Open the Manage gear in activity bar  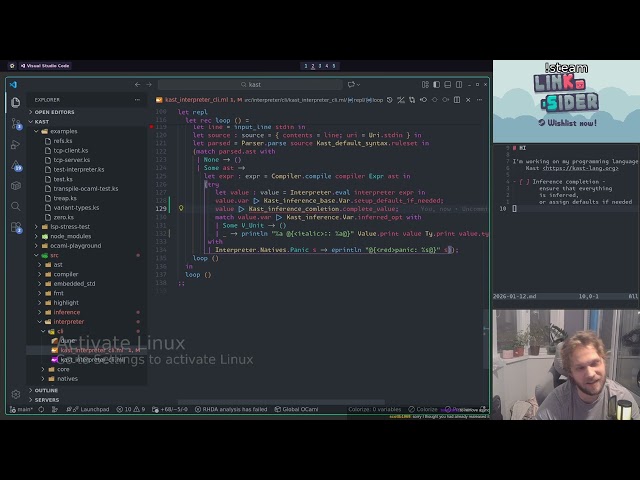(16, 394)
